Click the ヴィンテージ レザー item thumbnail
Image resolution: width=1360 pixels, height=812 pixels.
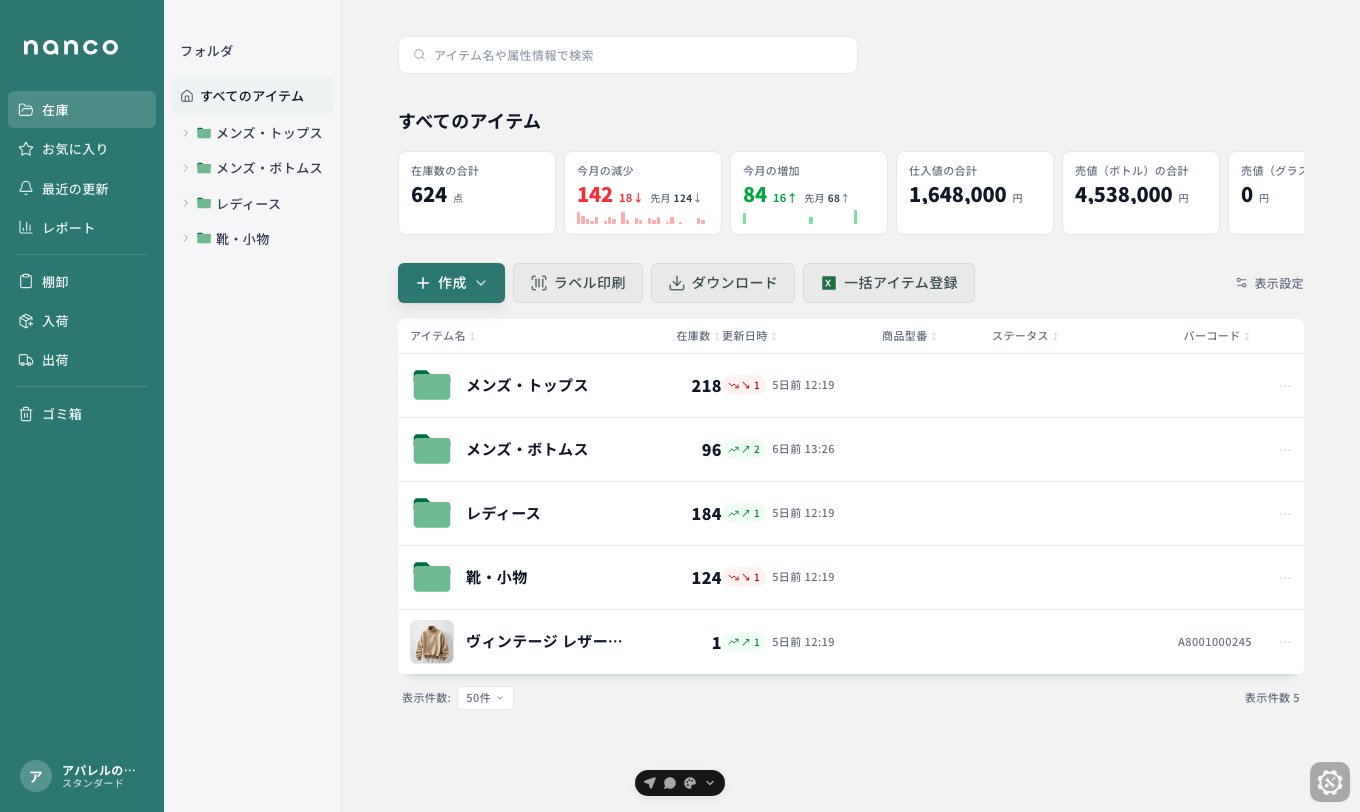click(x=432, y=642)
